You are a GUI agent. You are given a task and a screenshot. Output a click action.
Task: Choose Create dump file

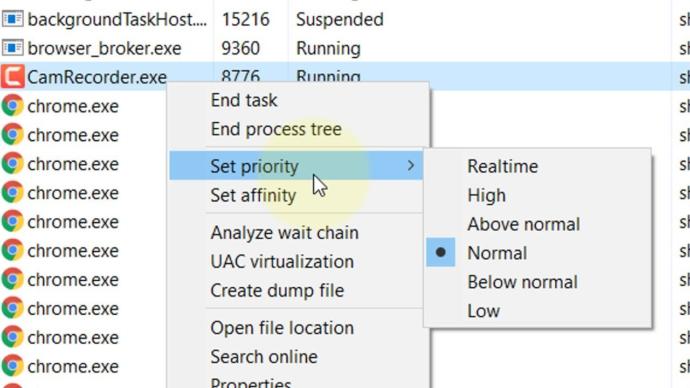coord(277,291)
